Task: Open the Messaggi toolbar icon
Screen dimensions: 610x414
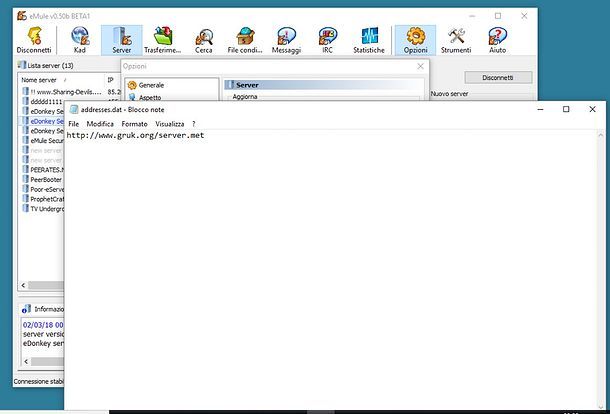Action: coord(286,40)
